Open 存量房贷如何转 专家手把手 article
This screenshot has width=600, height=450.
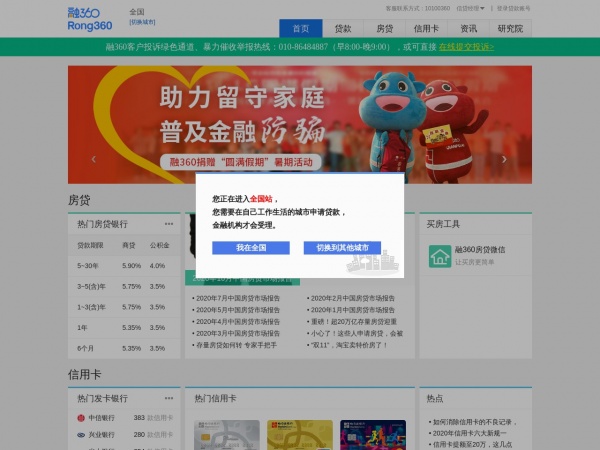(236, 345)
